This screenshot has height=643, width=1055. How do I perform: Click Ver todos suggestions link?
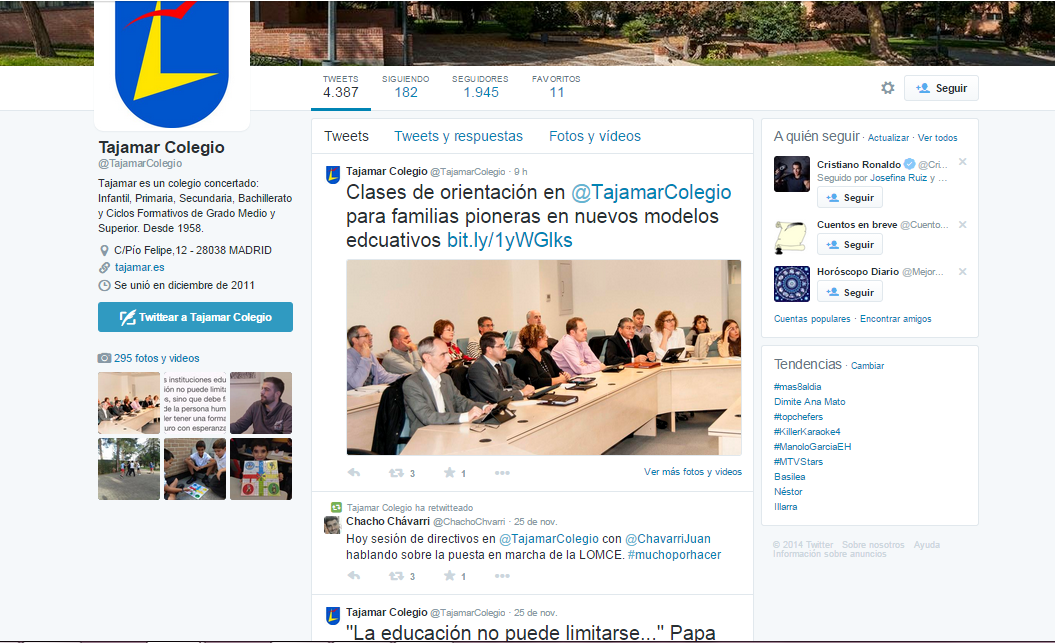937,138
